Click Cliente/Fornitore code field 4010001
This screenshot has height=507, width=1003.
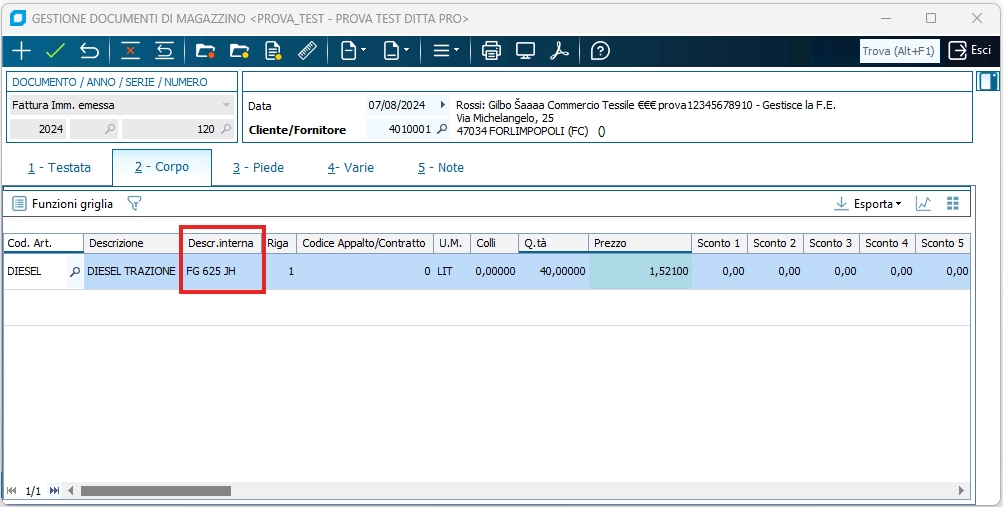[x=401, y=129]
